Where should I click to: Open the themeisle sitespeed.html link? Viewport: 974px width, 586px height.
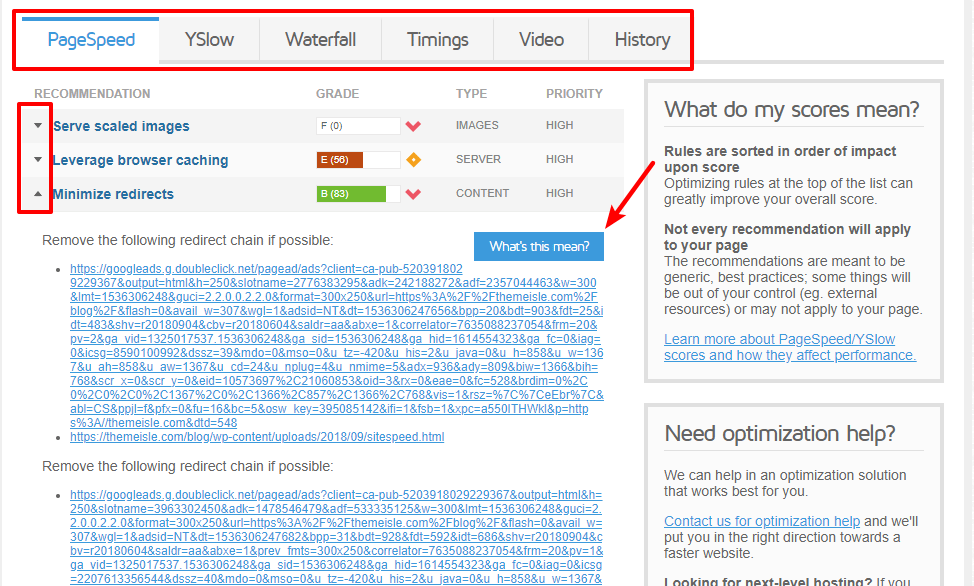(257, 437)
